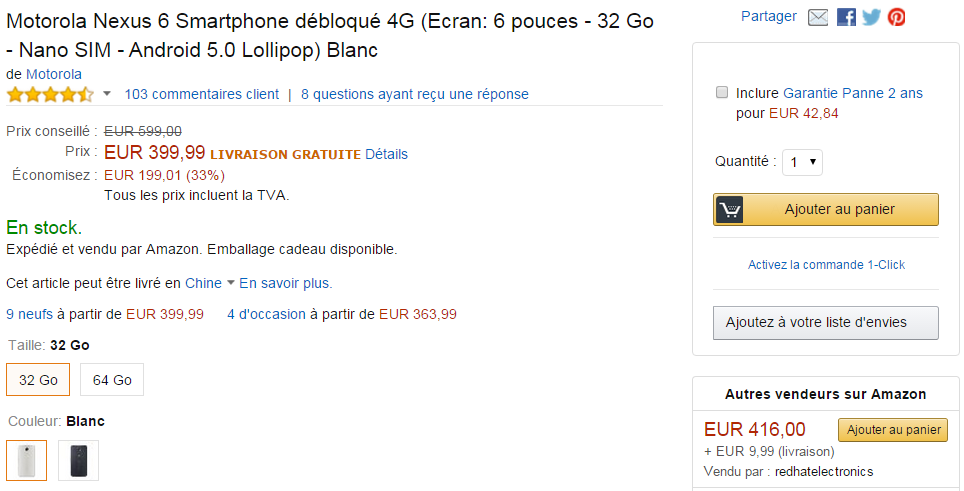Screen dimensions: 964x491
Task: Choose the white phone color swatch
Action: click(x=26, y=460)
